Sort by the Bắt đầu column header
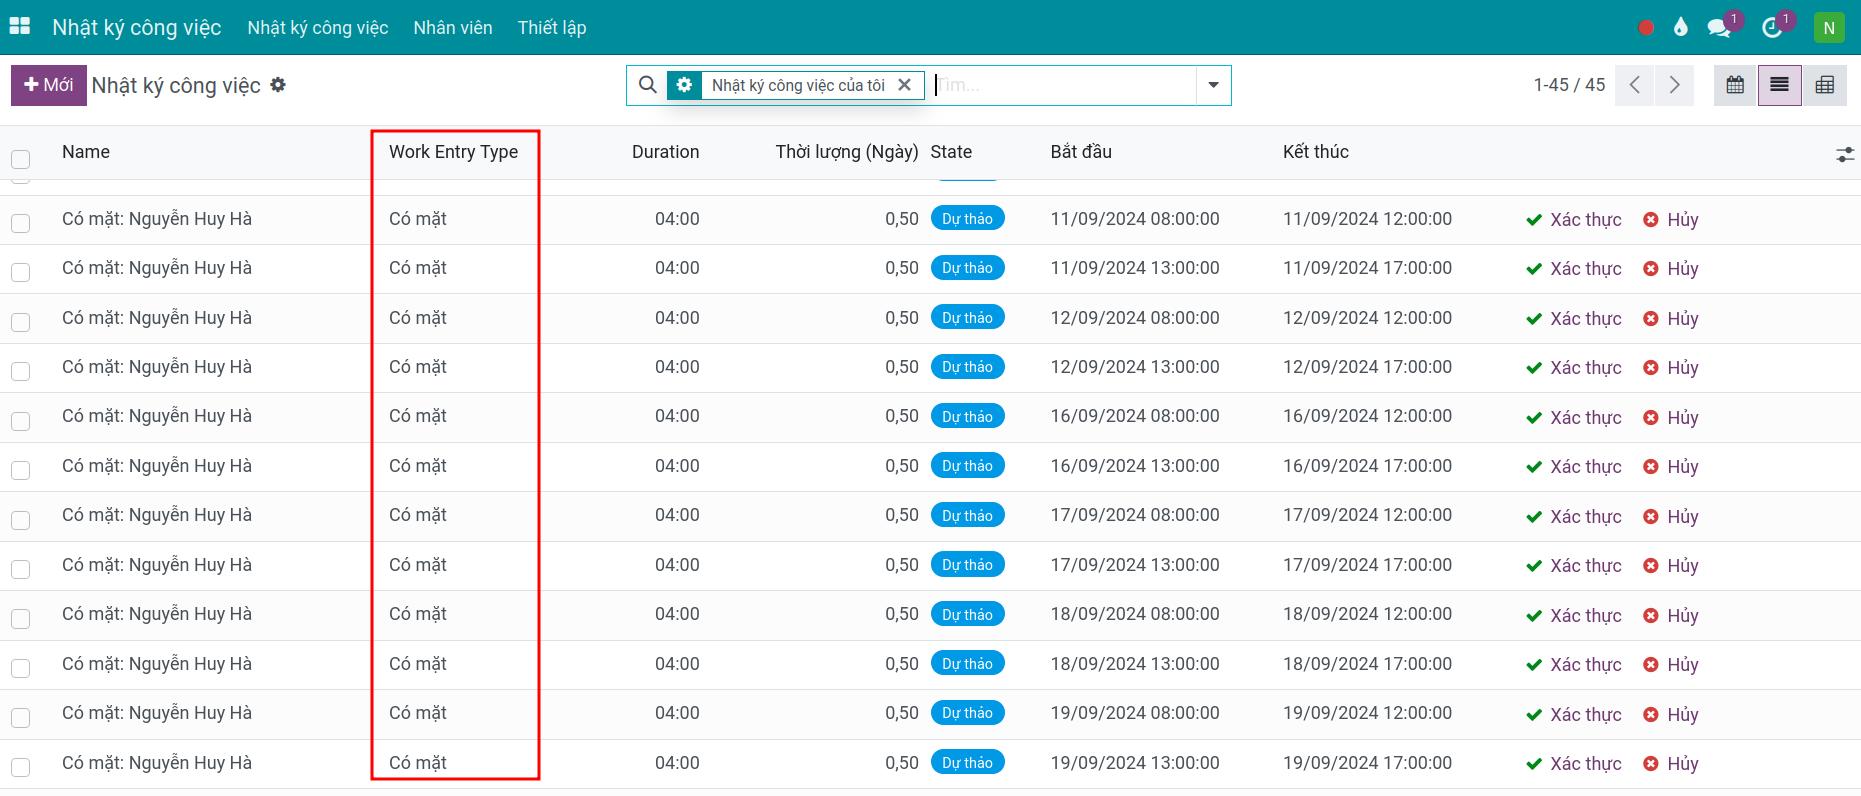The image size is (1861, 796). [x=1081, y=152]
